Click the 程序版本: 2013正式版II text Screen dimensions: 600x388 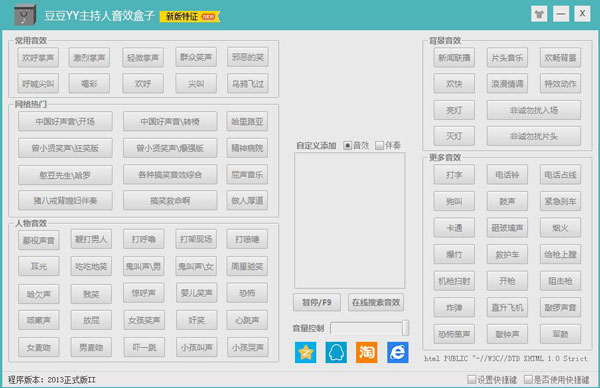52,380
